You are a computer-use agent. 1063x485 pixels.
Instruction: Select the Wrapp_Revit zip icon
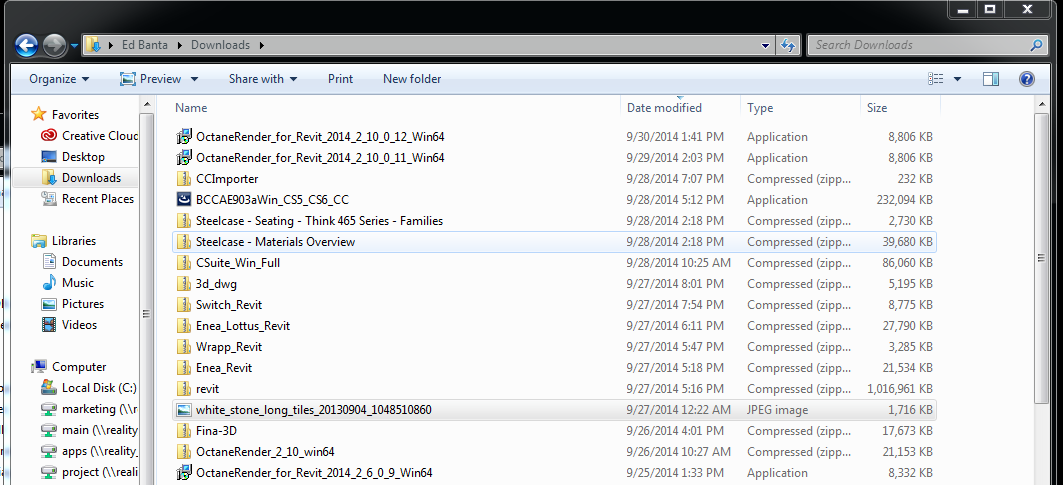pos(184,347)
